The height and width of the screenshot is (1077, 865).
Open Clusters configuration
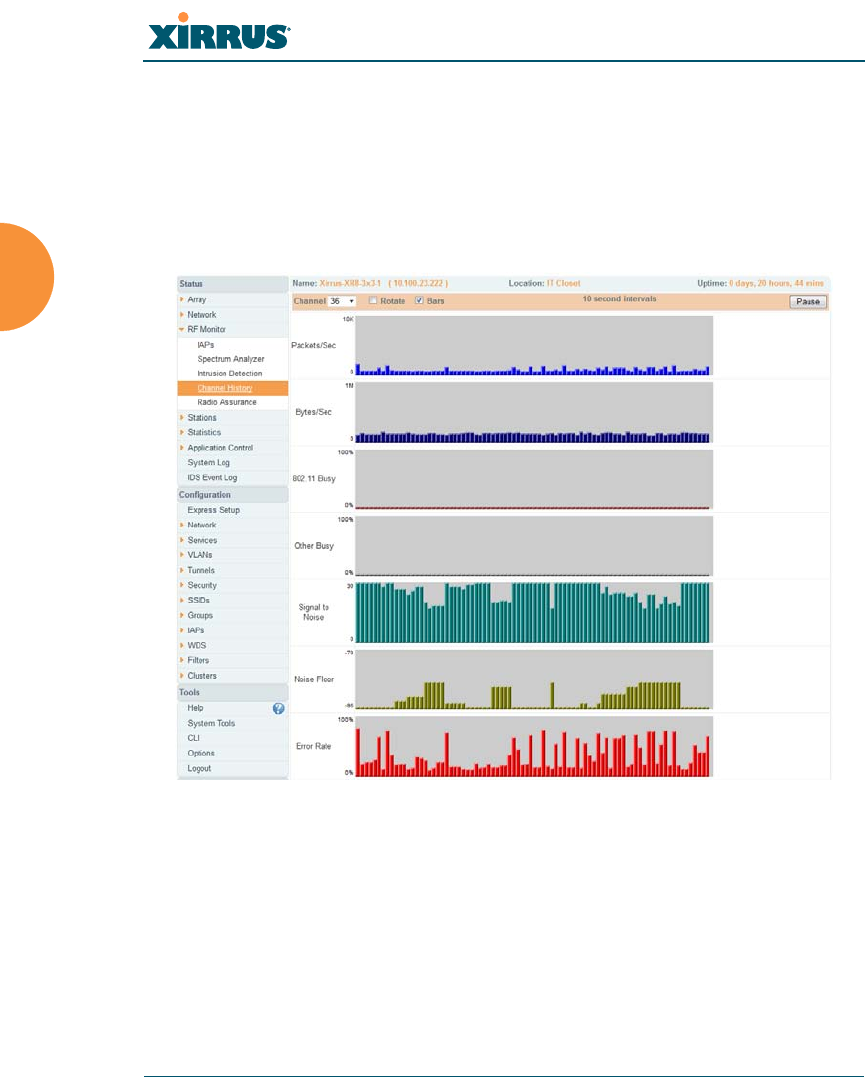click(x=202, y=676)
